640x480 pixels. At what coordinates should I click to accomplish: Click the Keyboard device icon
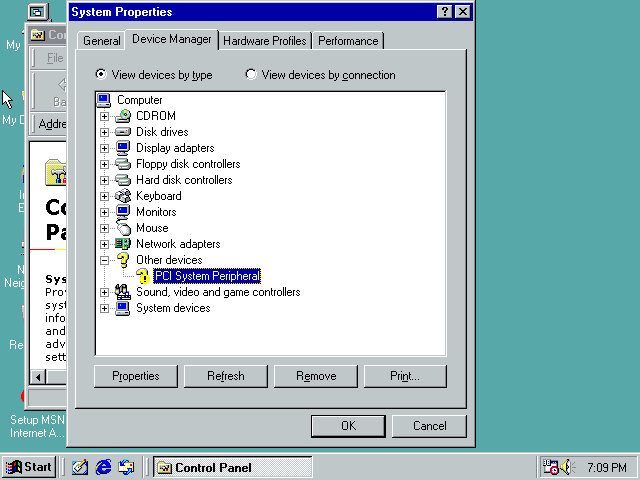123,196
